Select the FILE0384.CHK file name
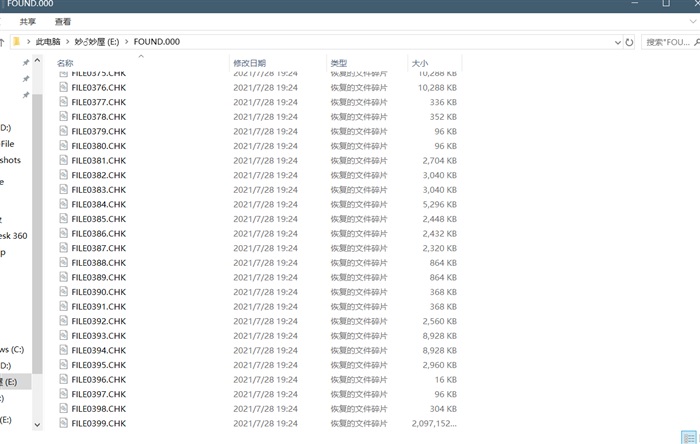 (98, 205)
